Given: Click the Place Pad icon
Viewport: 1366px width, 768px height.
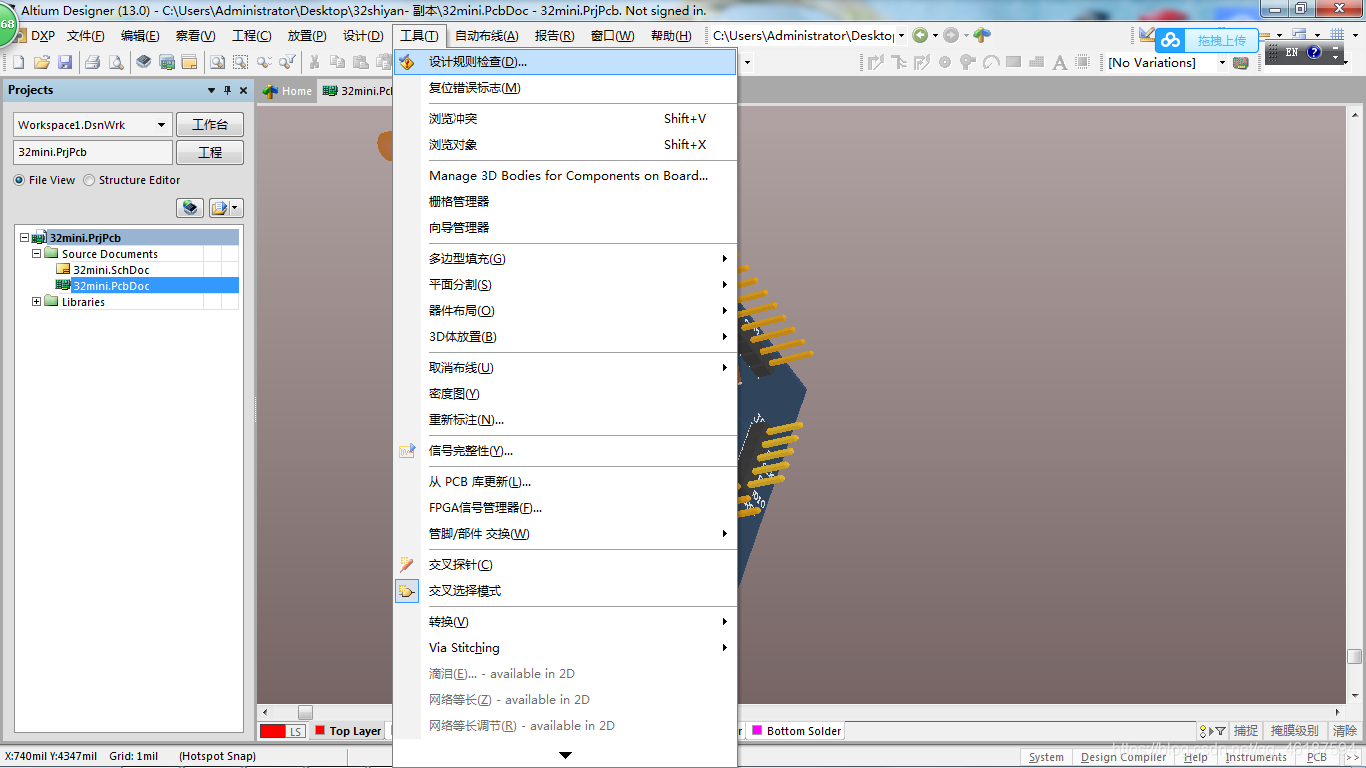Looking at the screenshot, I should (x=945, y=62).
